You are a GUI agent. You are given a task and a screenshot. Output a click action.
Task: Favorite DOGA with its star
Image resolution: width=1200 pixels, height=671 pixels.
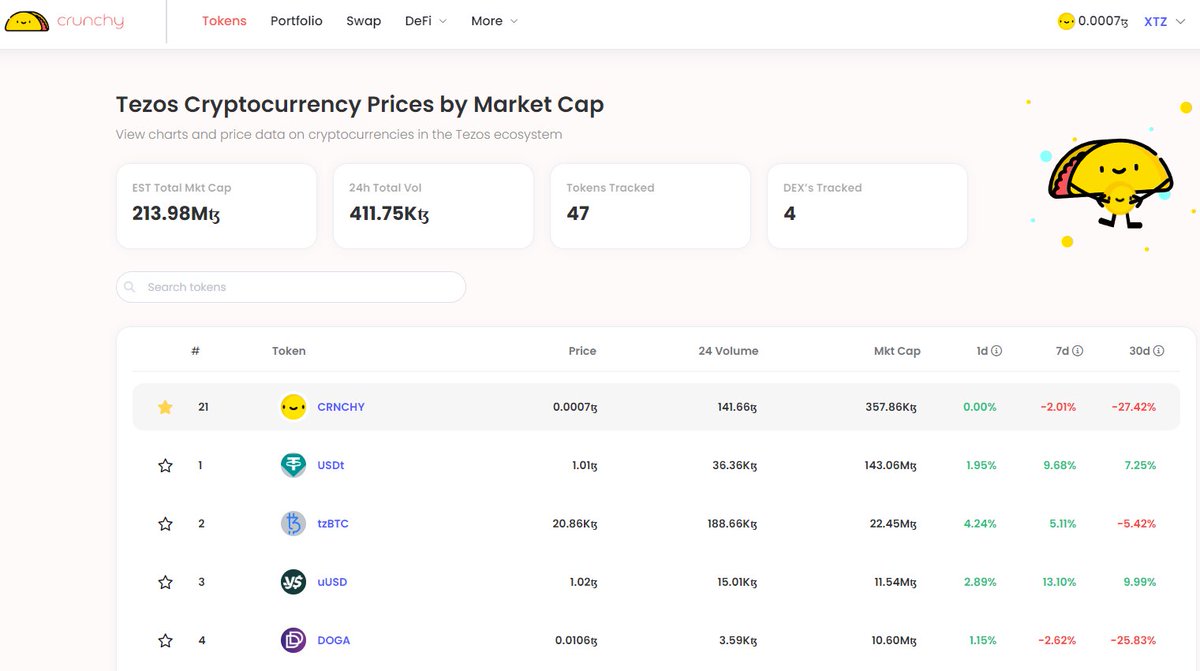165,640
